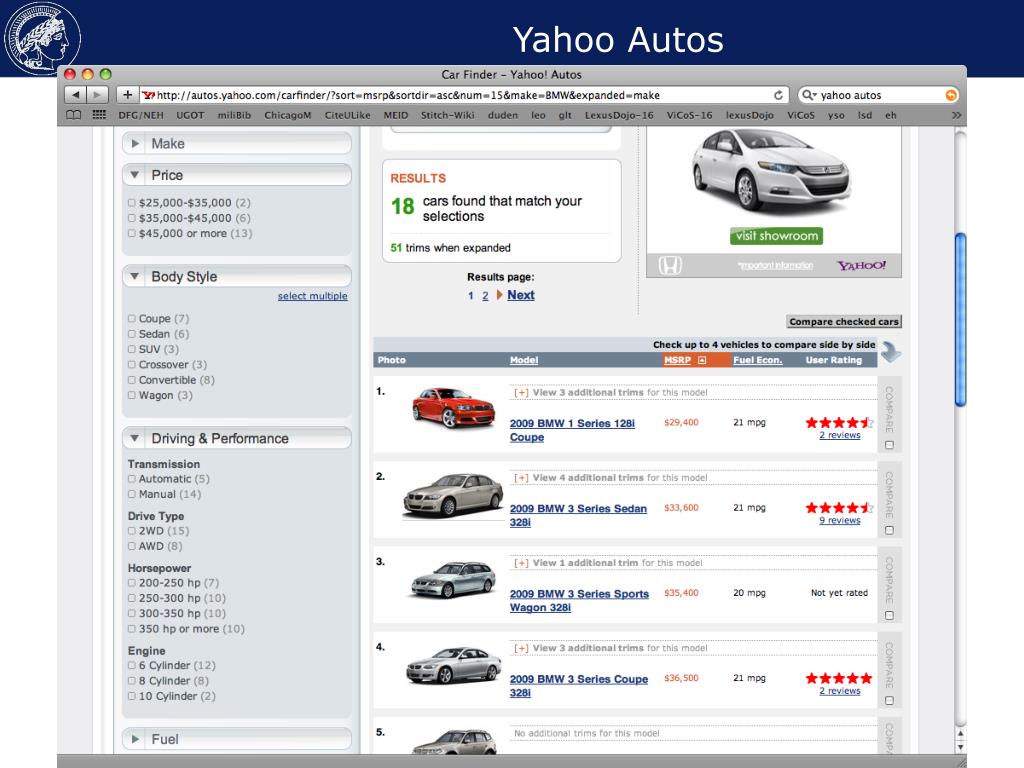Open the Top Sites grid icon
The height and width of the screenshot is (768, 1024).
coord(99,115)
